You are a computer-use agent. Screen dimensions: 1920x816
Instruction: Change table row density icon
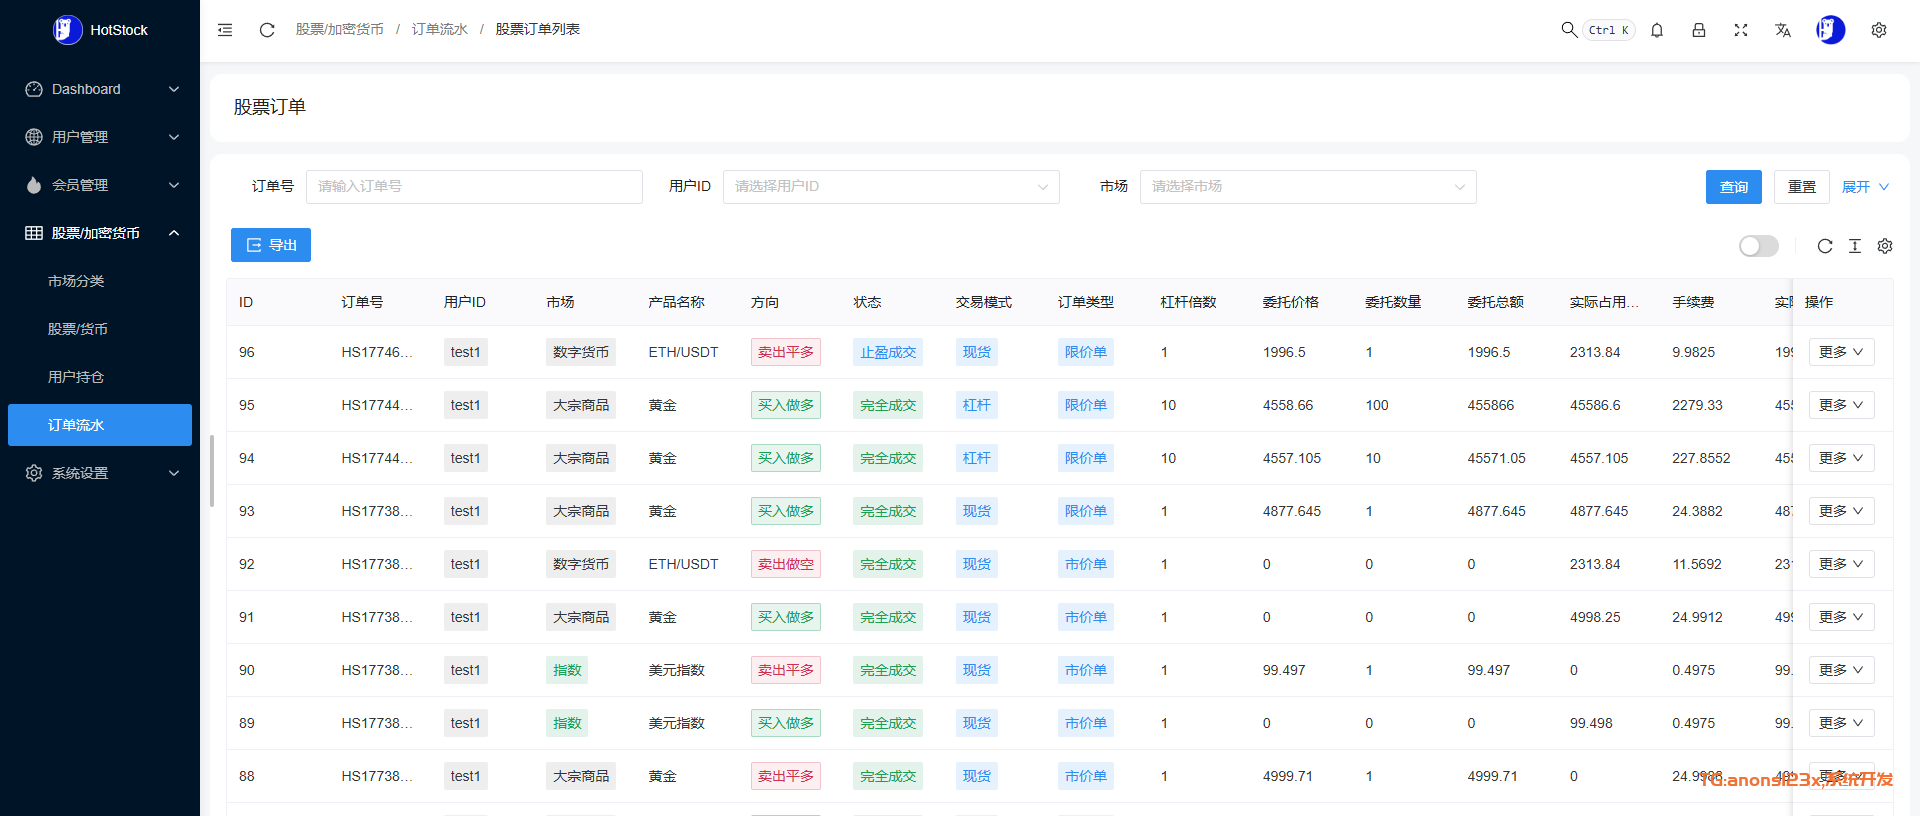(x=1855, y=246)
